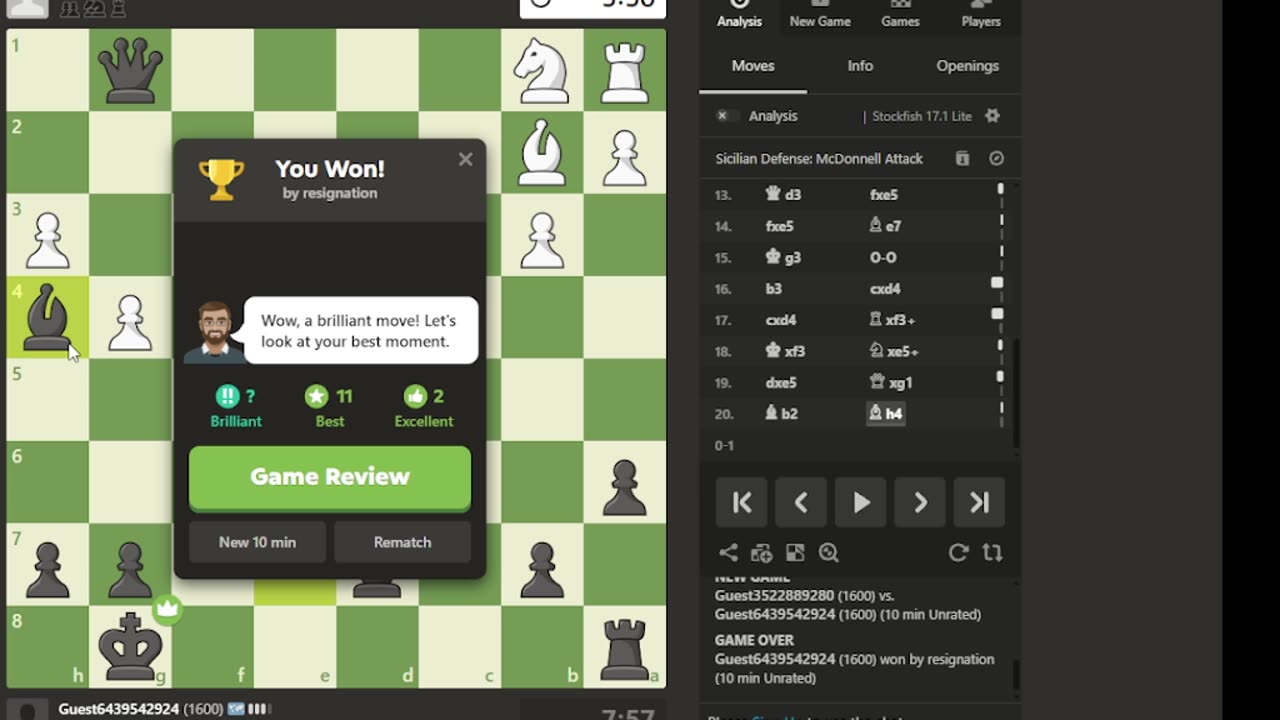The height and width of the screenshot is (720, 1280).
Task: Select highlighted move 20 Bh4
Action: 885,414
